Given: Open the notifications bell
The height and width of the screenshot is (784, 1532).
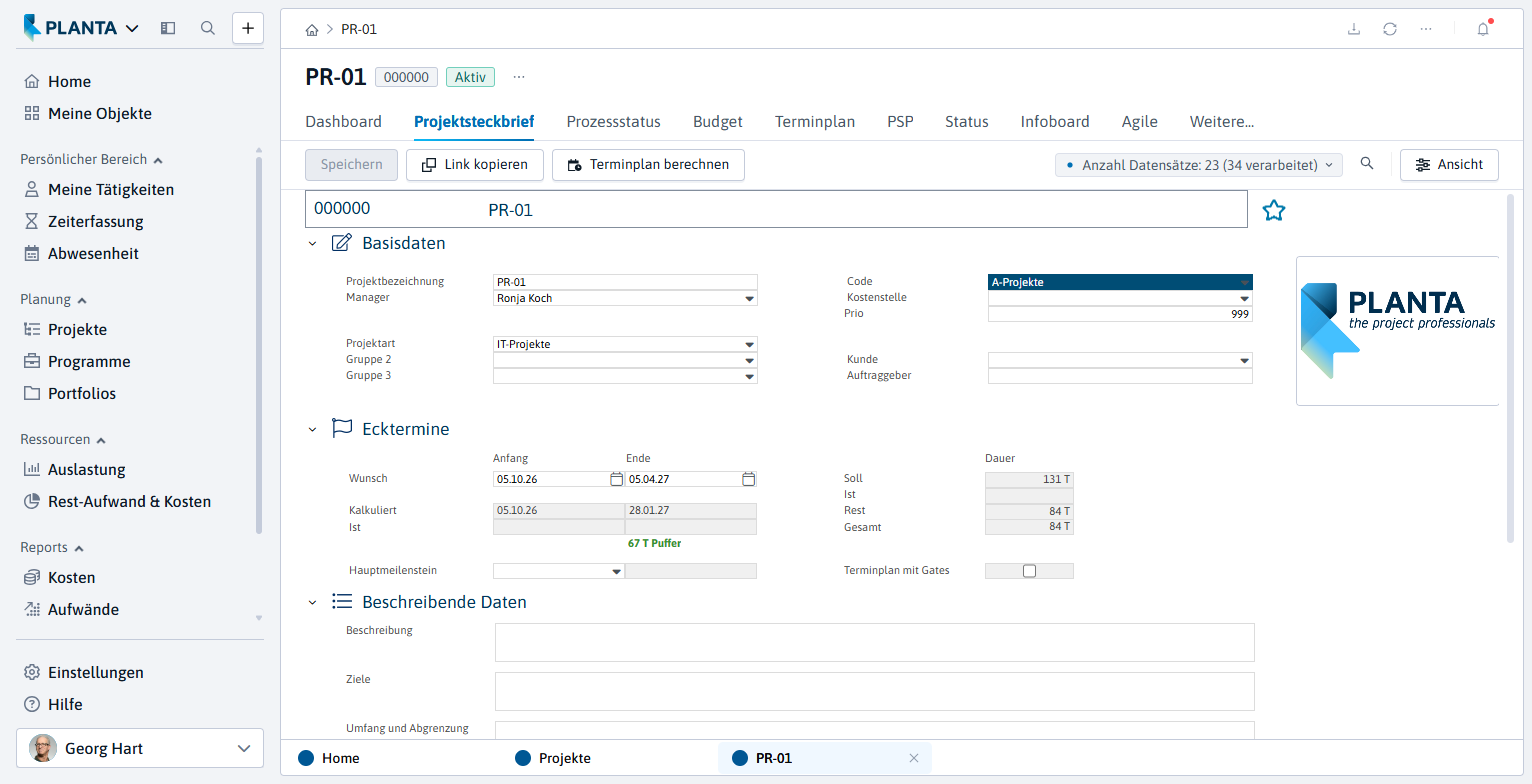Looking at the screenshot, I should [x=1483, y=29].
